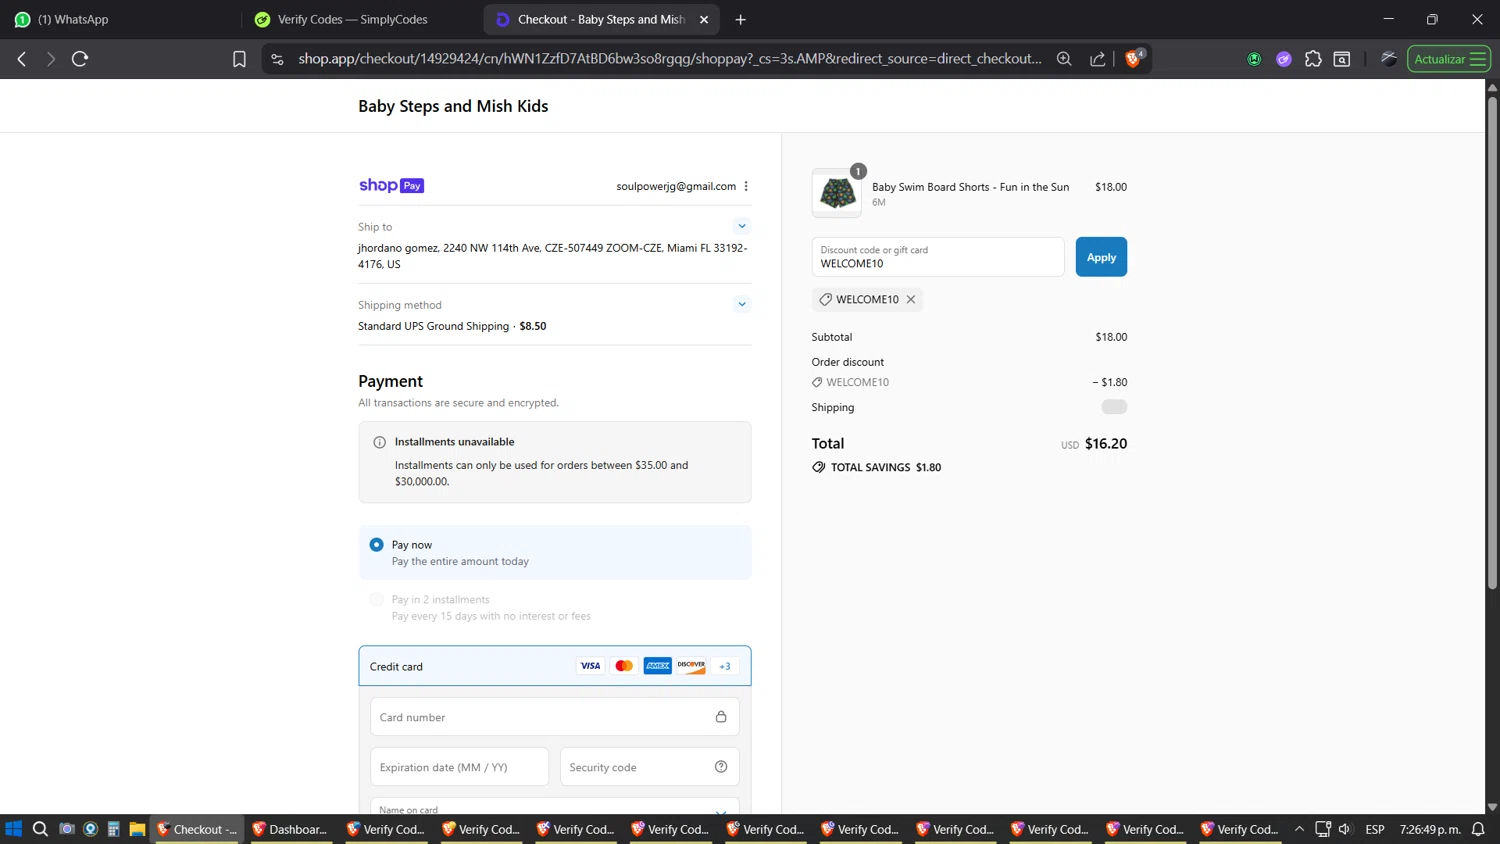Go back with the browser back arrow
Image resolution: width=1500 pixels, height=844 pixels.
(22, 59)
